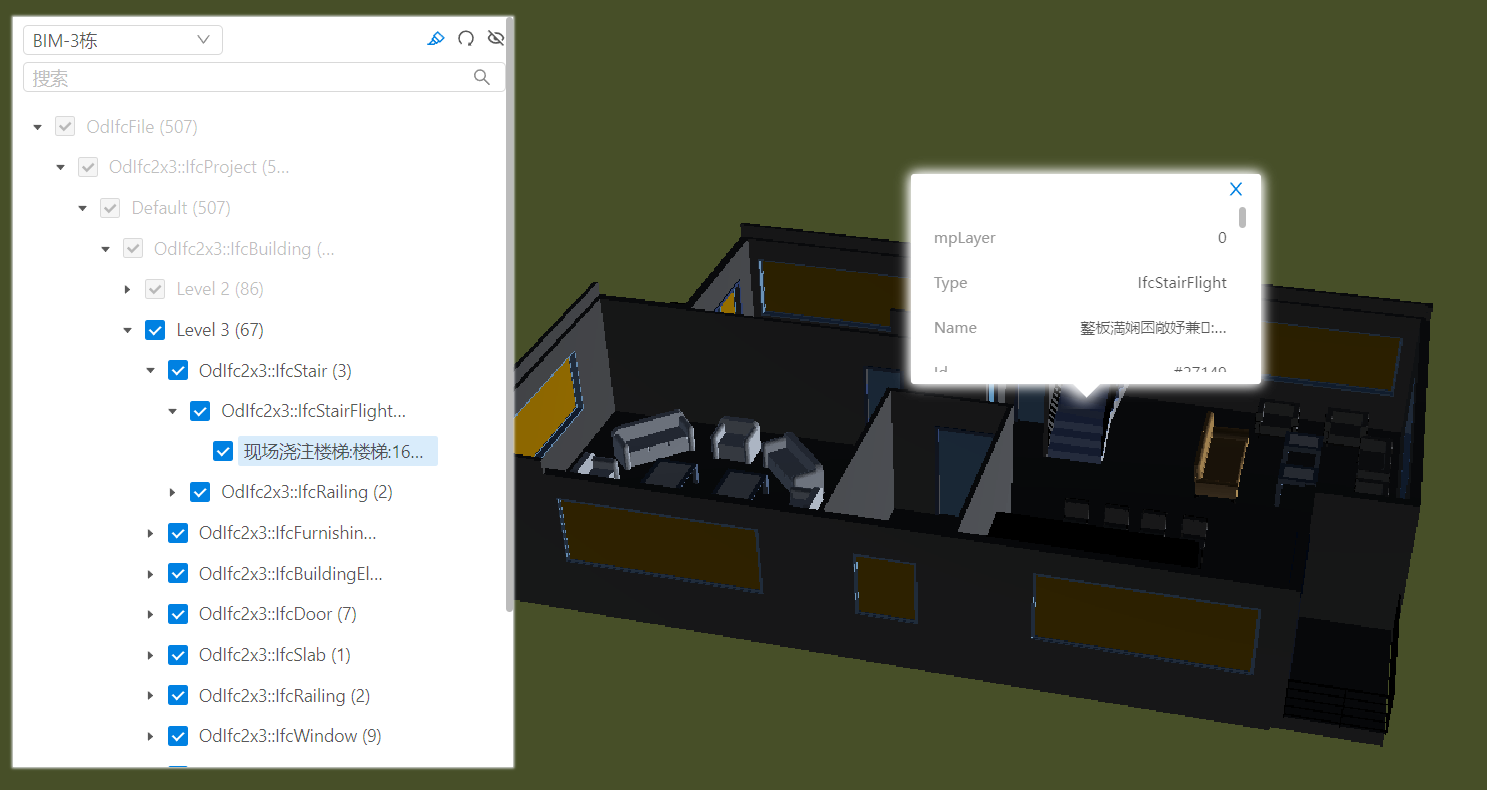Screen dimensions: 1487x790
Task: Uncheck the Level 3 checkbox
Action: tap(155, 330)
